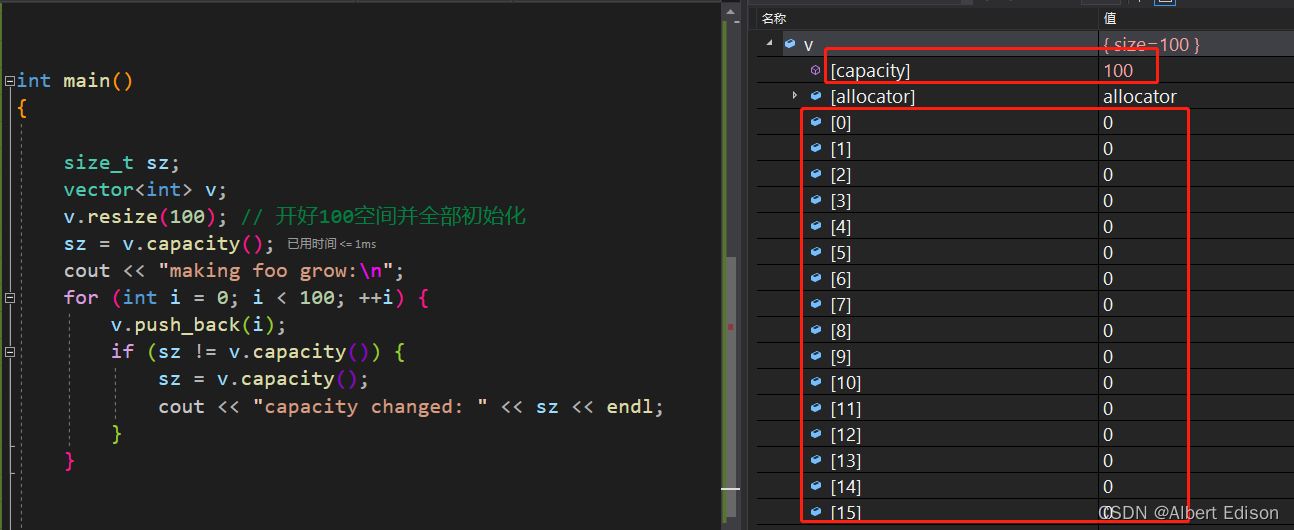Click the icon next to [allocator]
The image size is (1294, 530).
tap(815, 96)
